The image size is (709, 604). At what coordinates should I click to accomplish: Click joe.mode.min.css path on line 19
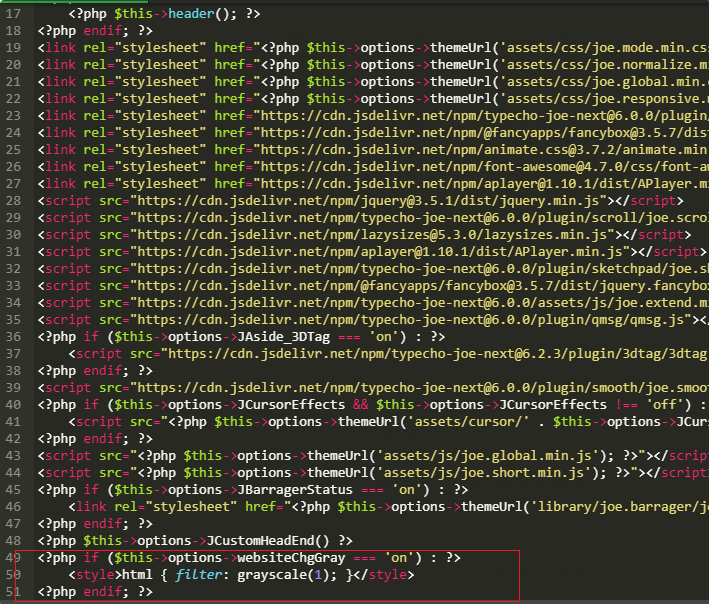(x=605, y=48)
